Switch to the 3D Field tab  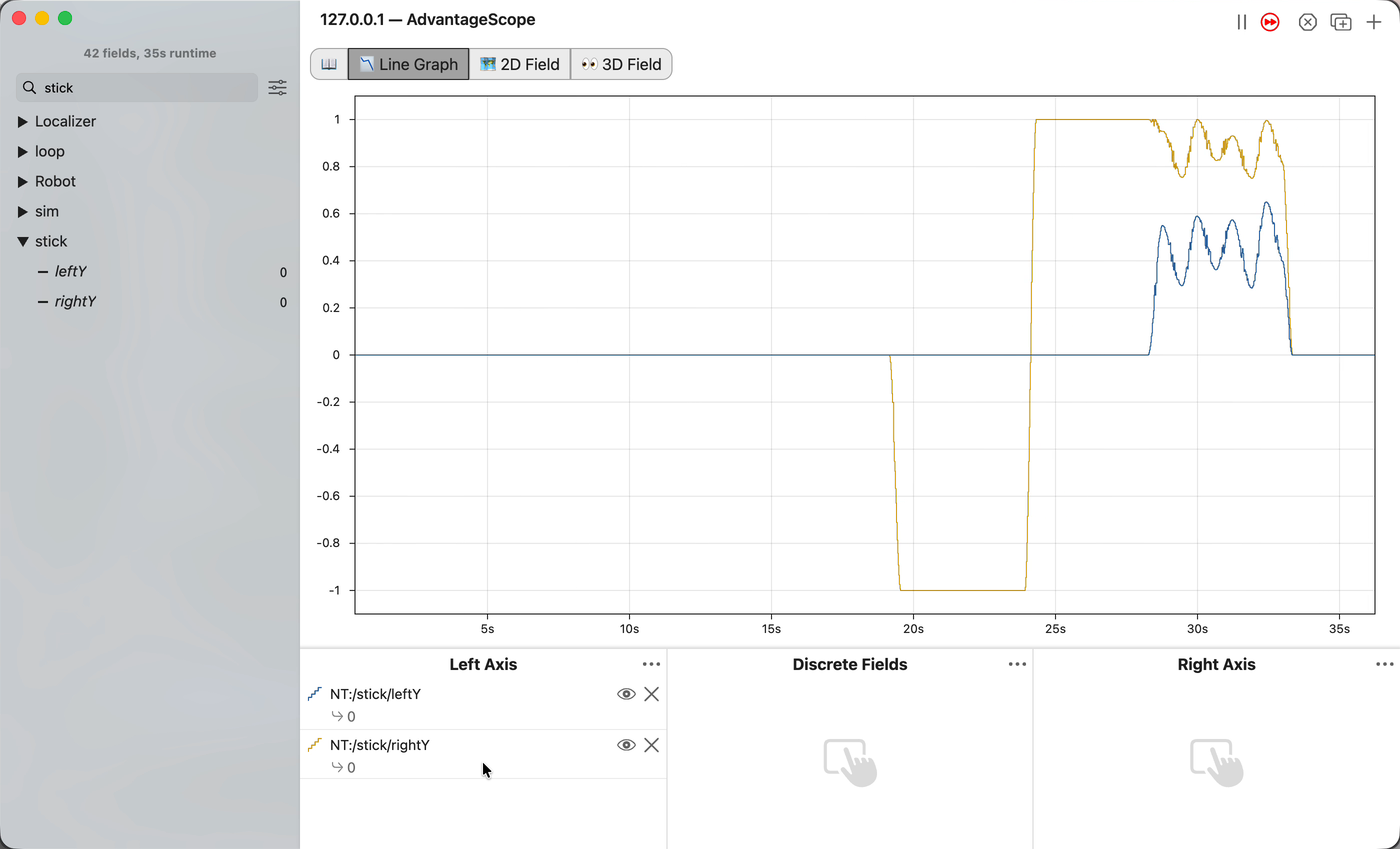[x=622, y=64]
